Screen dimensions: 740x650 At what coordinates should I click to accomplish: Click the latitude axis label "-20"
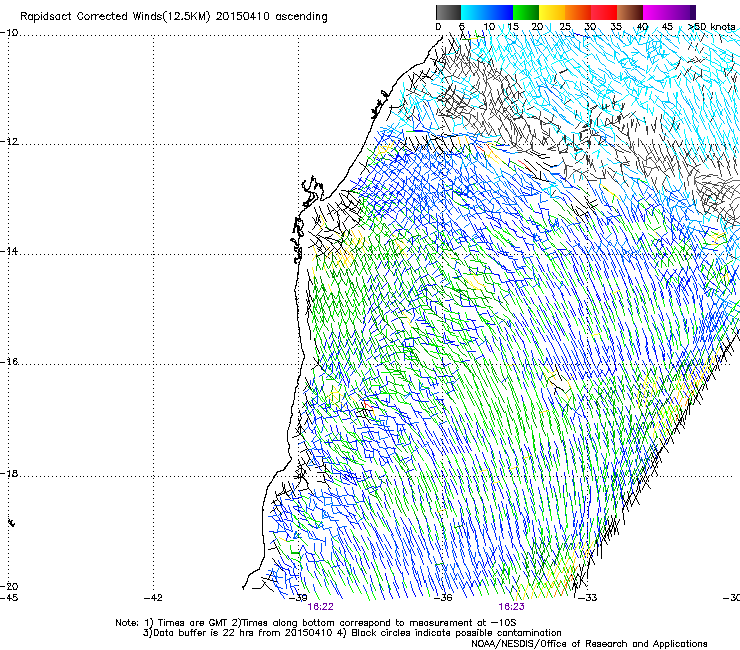pos(9,586)
